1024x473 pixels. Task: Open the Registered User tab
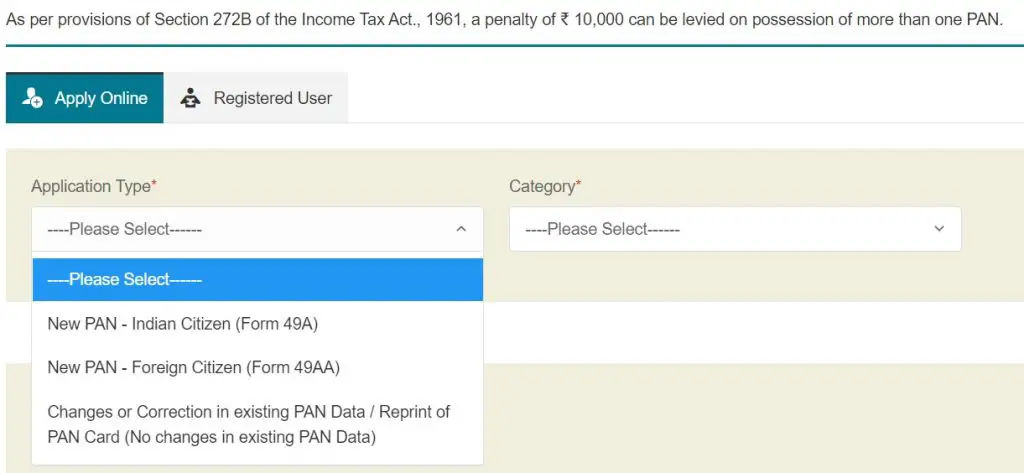pyautogui.click(x=255, y=97)
